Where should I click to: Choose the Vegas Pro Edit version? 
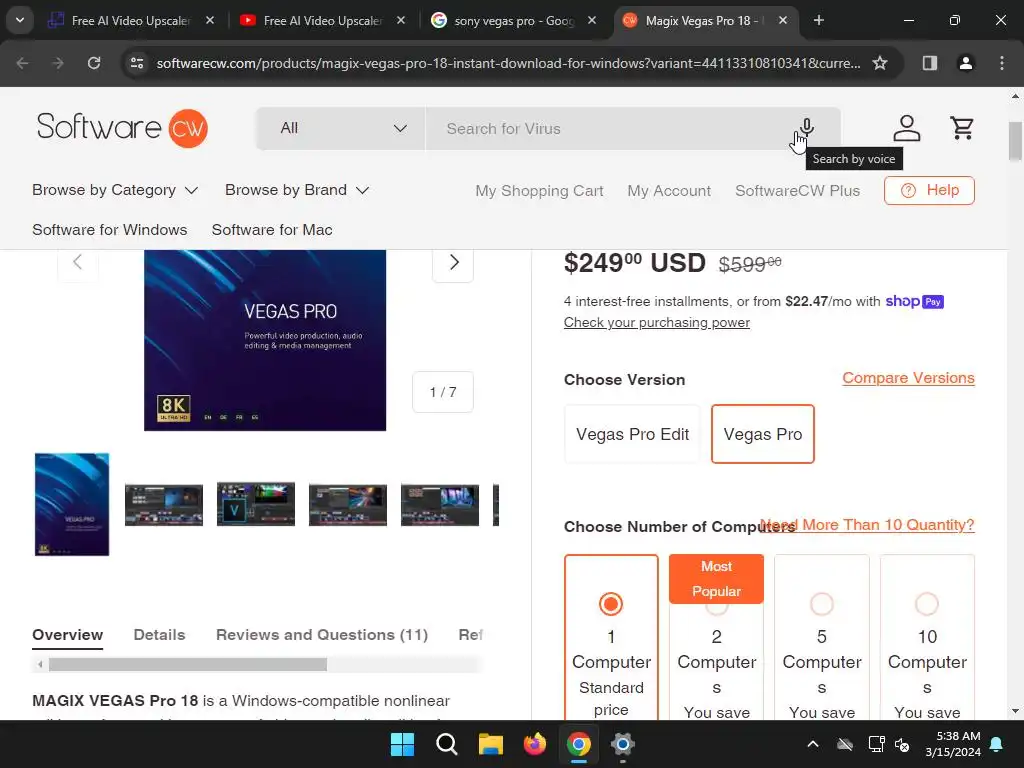632,434
